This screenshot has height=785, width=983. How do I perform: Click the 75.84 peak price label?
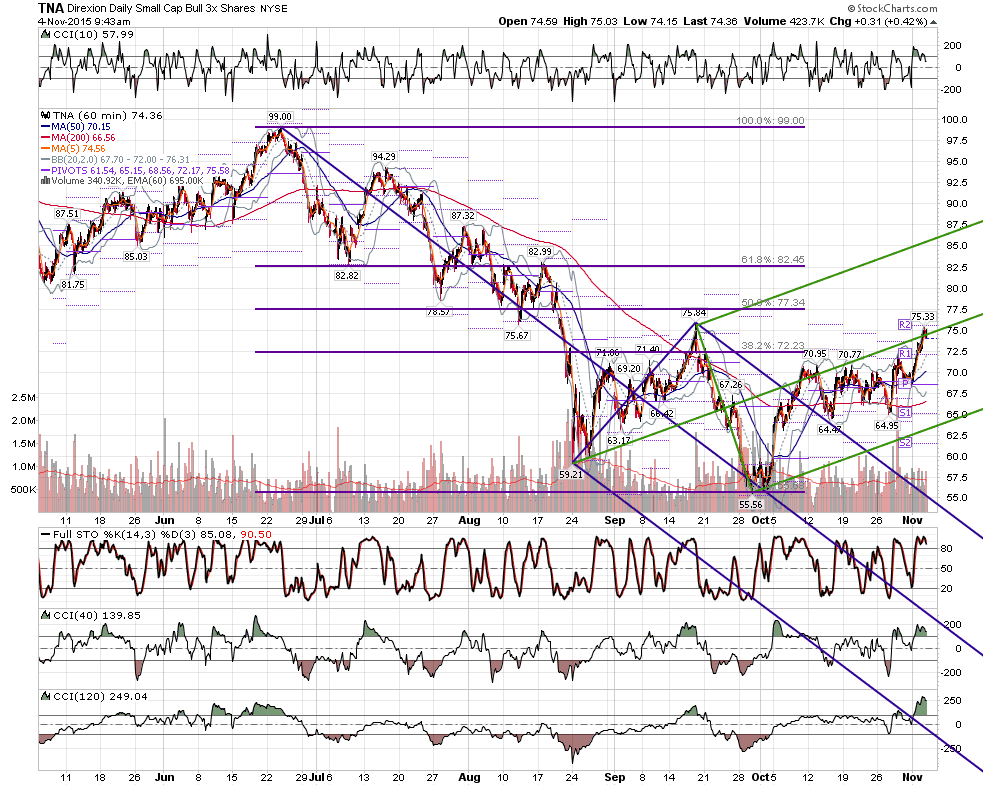coord(694,313)
